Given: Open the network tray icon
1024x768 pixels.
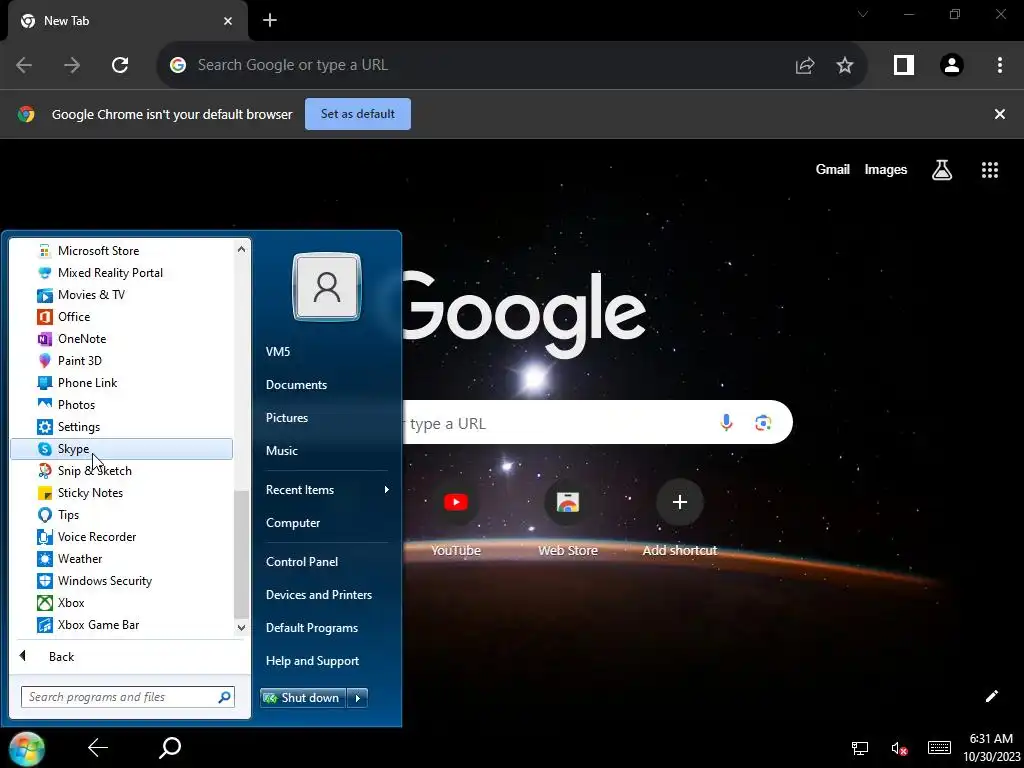Looking at the screenshot, I should point(860,748).
